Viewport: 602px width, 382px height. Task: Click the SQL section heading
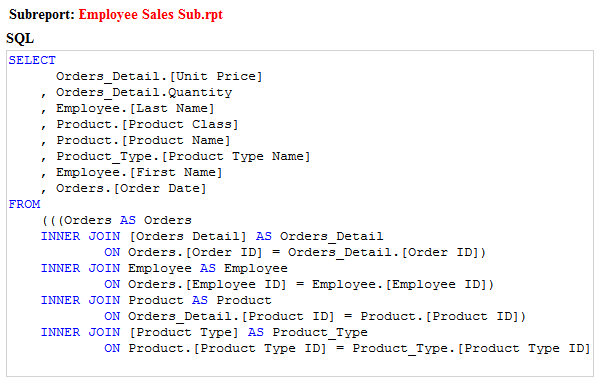click(x=20, y=38)
